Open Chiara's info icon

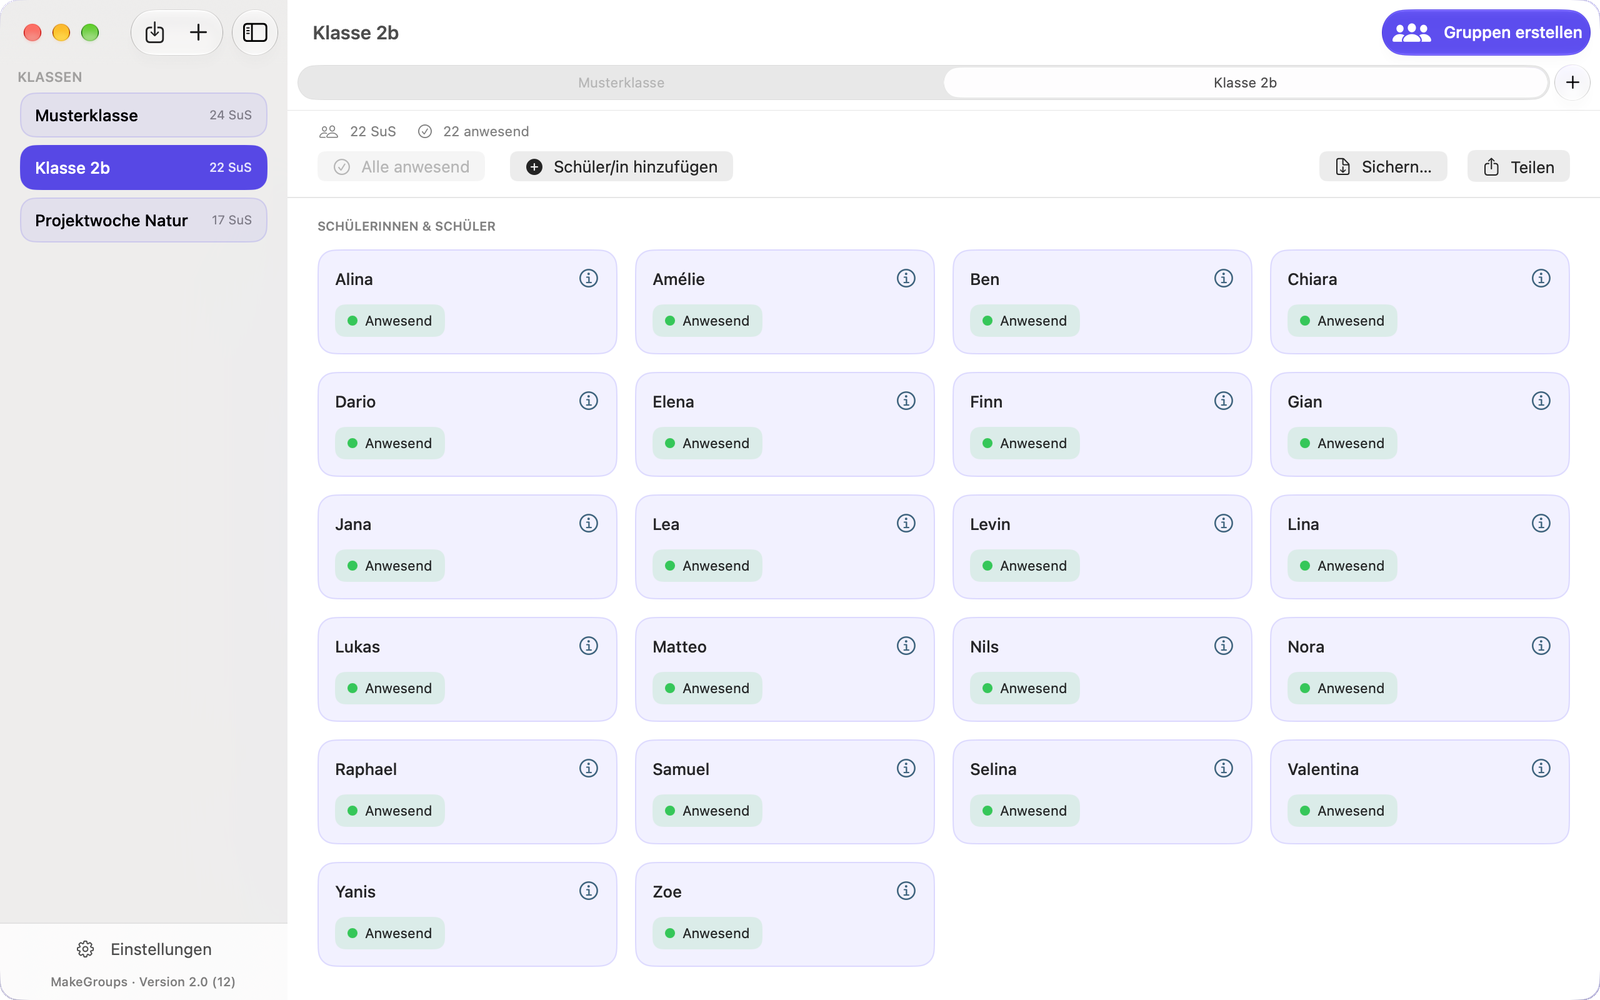pos(1541,278)
